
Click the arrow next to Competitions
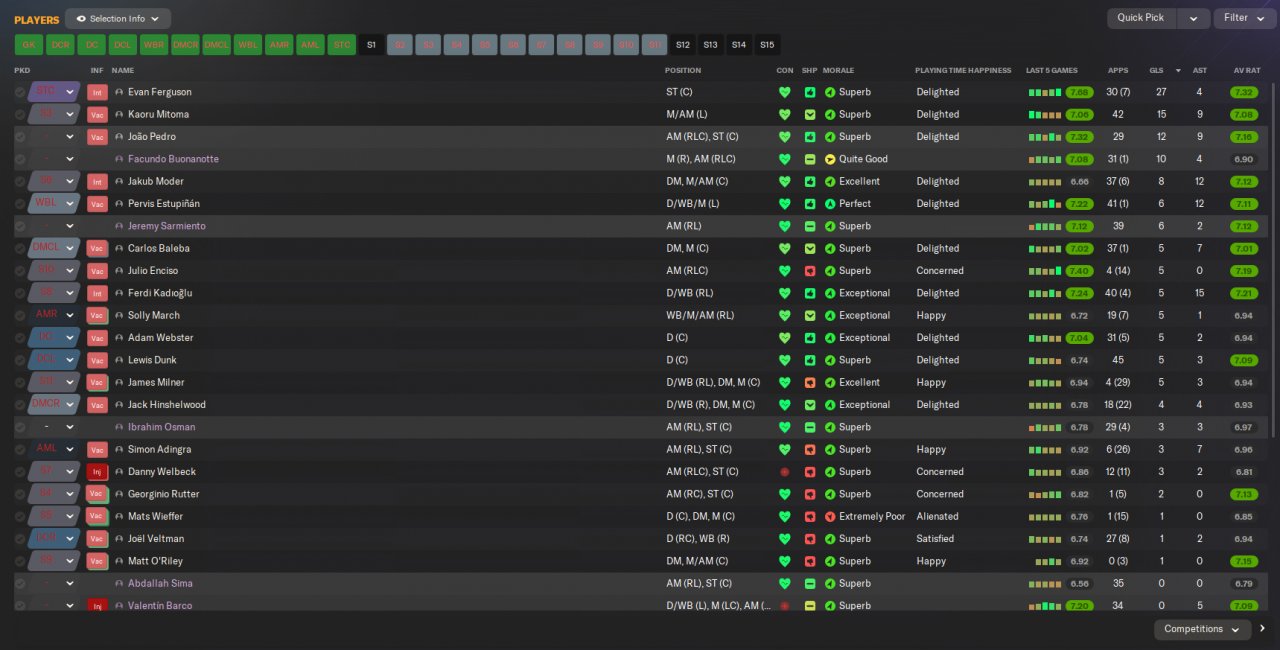[1263, 629]
